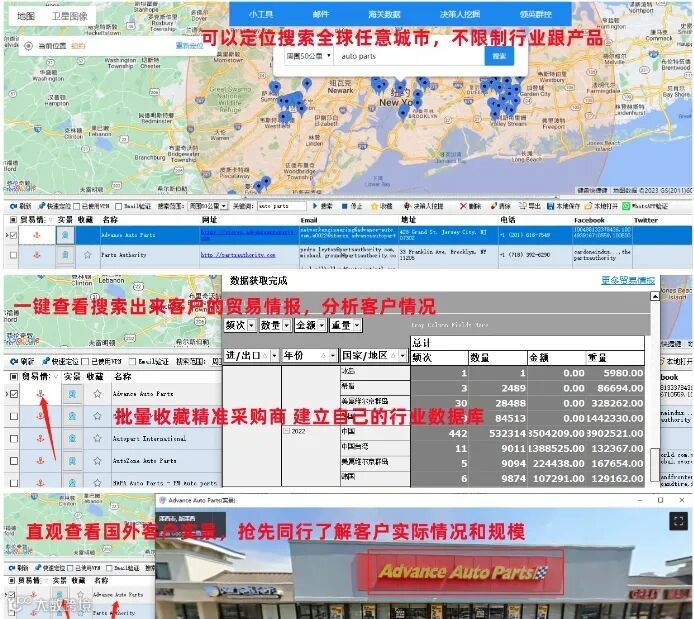
Task: Click the frequency cell showing 442
Action: (x=440, y=434)
